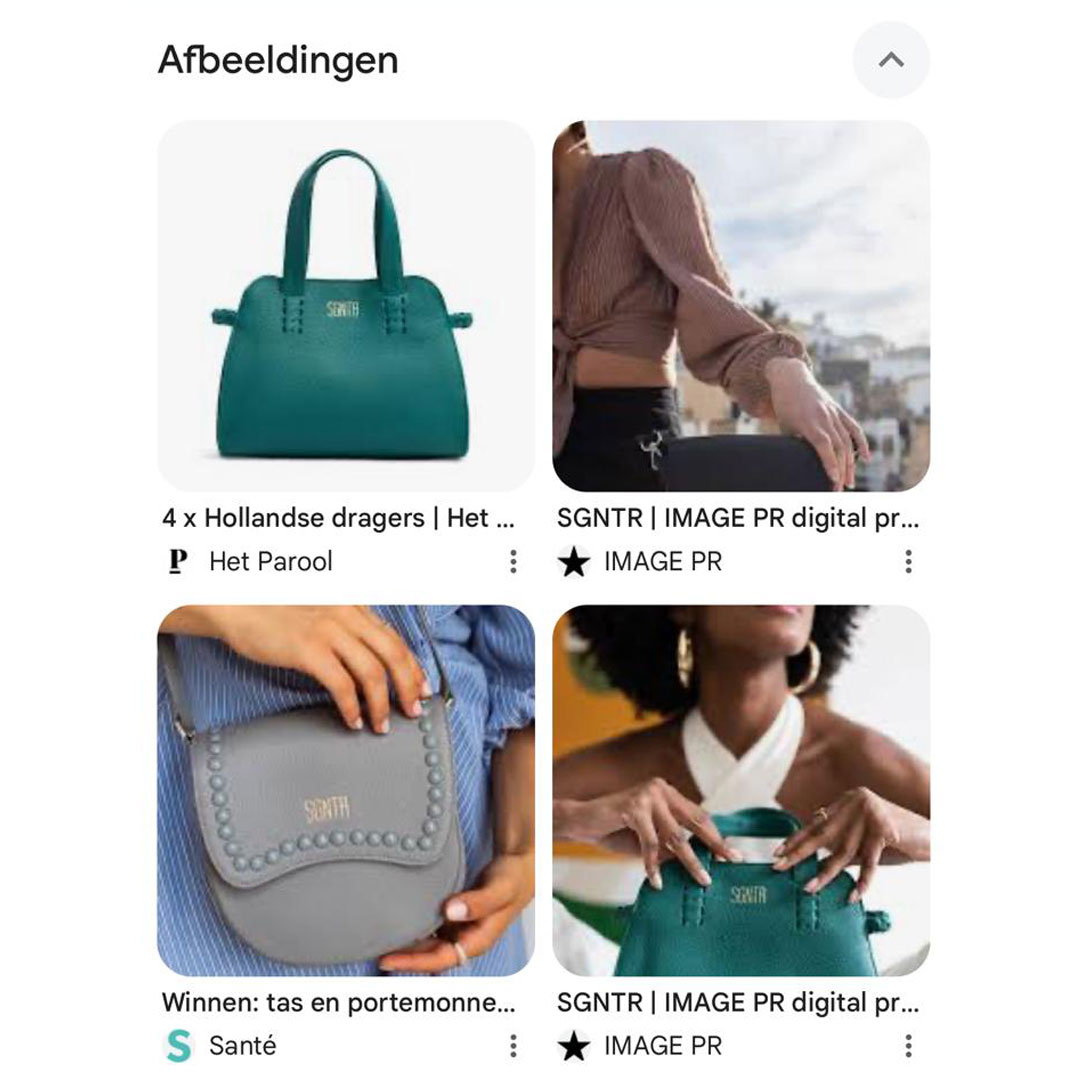Click the bottom IMAGE PR star favicon

(x=574, y=1046)
